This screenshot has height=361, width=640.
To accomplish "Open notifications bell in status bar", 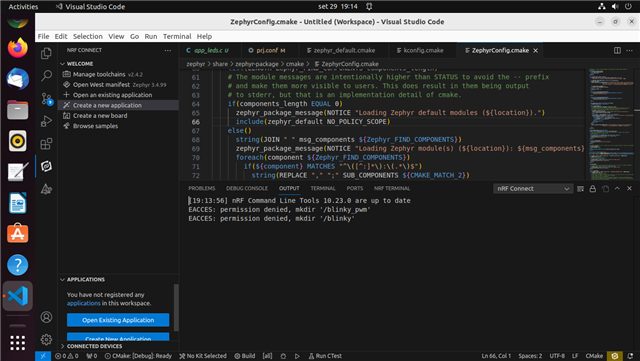I will click(630, 356).
